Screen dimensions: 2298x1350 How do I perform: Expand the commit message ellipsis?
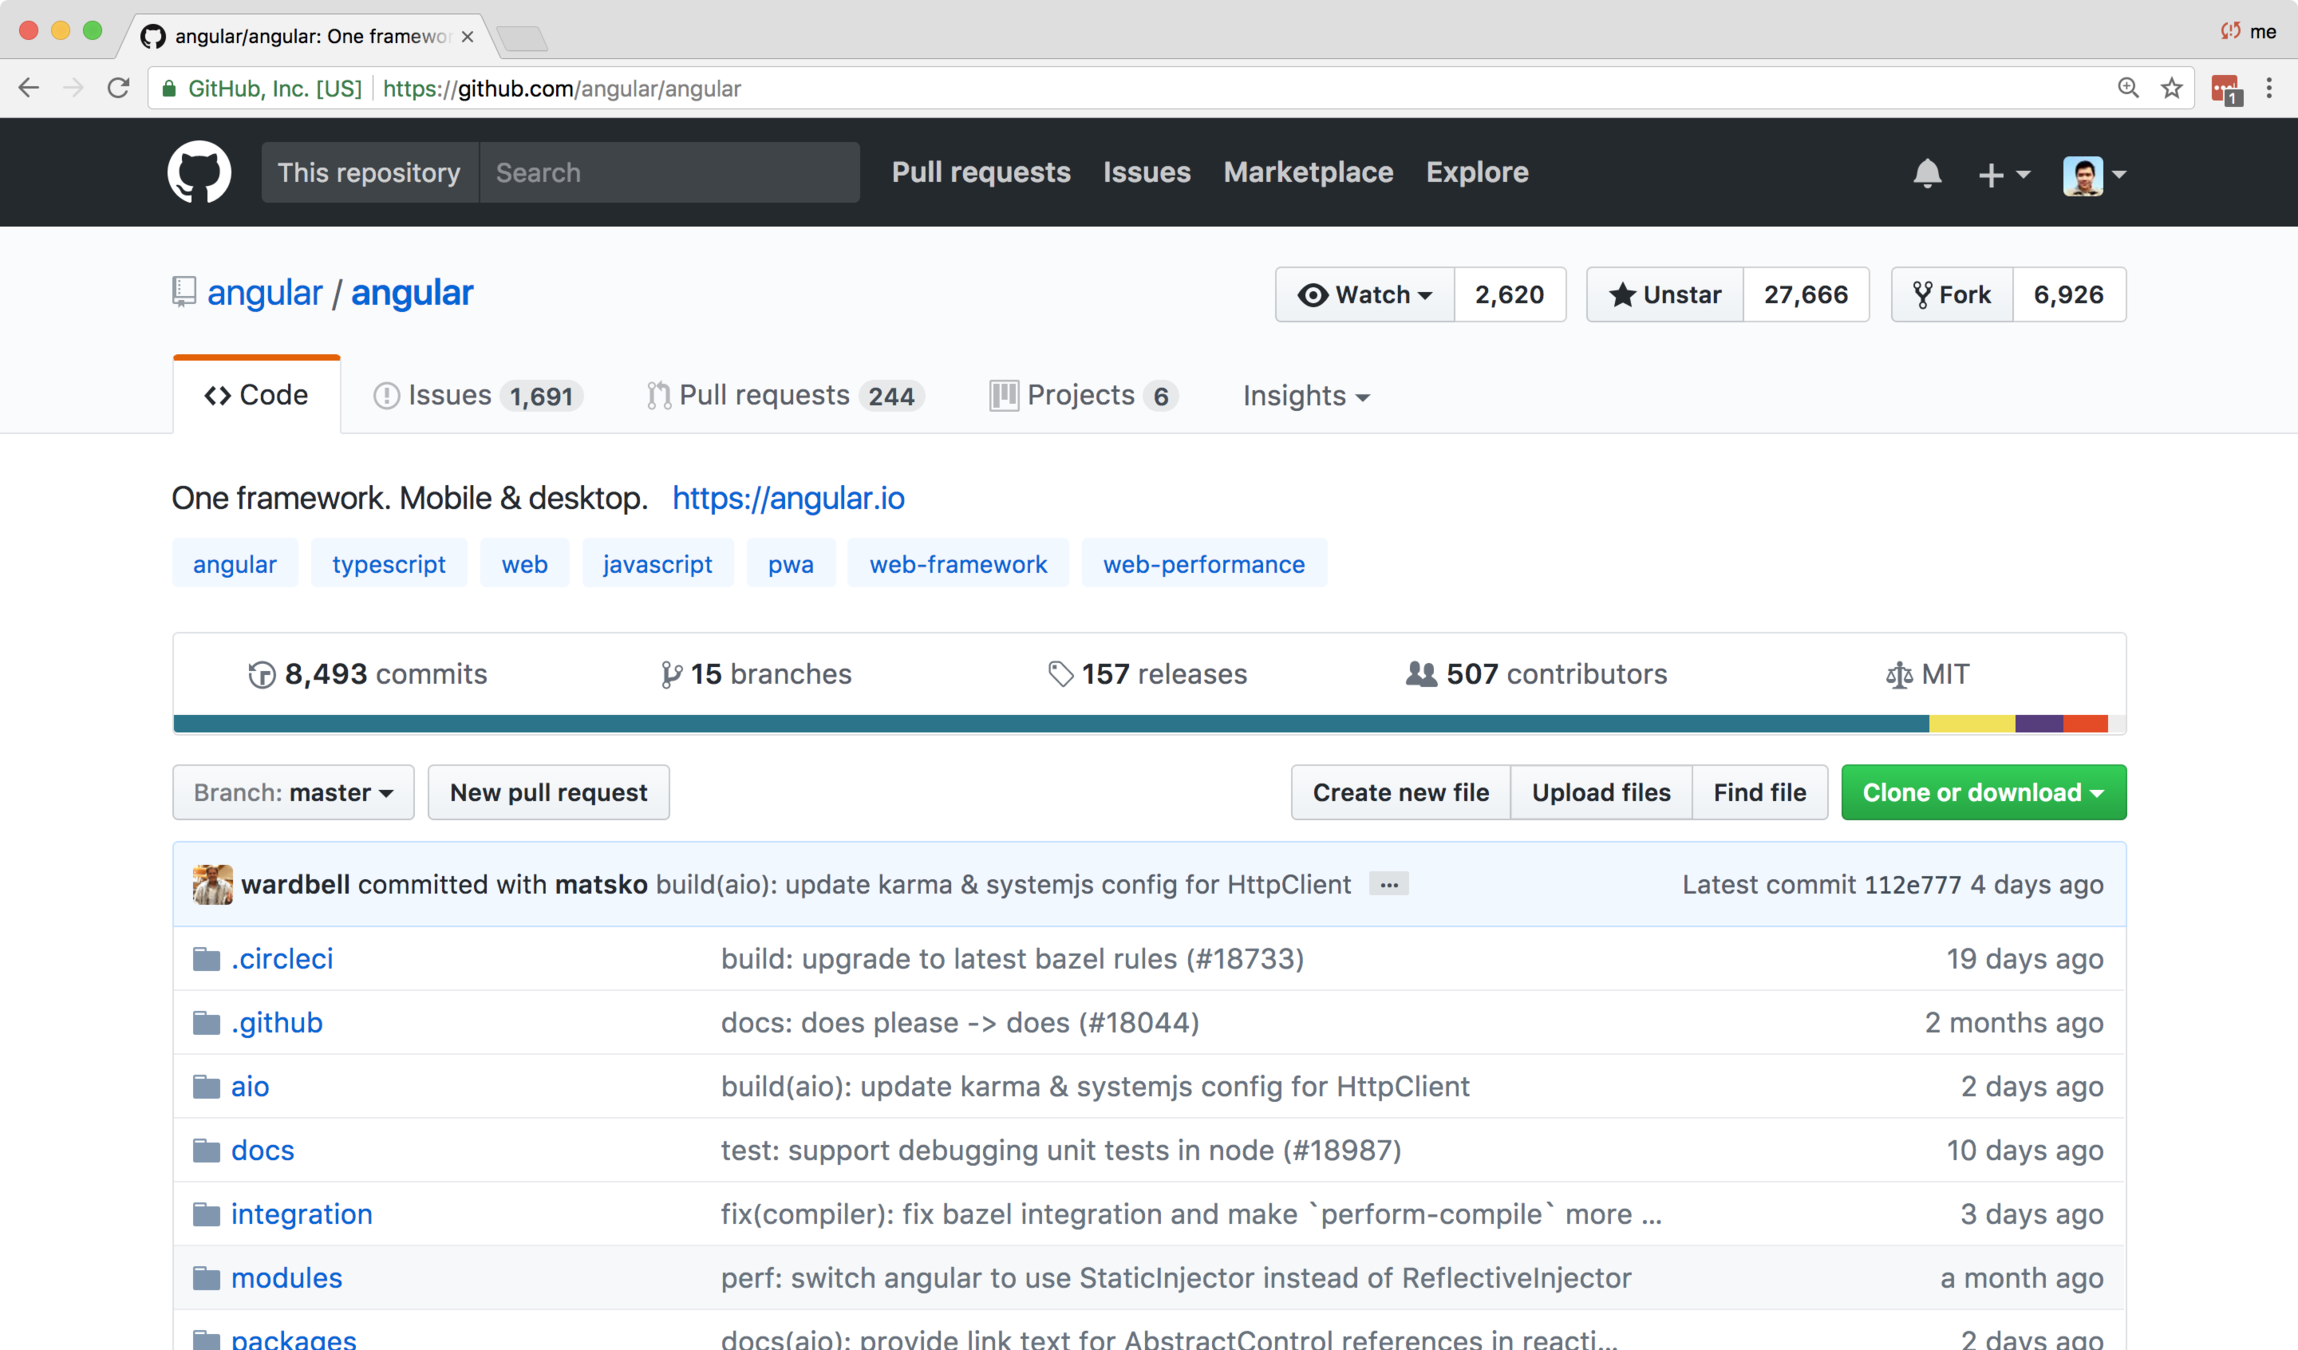pyautogui.click(x=1388, y=885)
